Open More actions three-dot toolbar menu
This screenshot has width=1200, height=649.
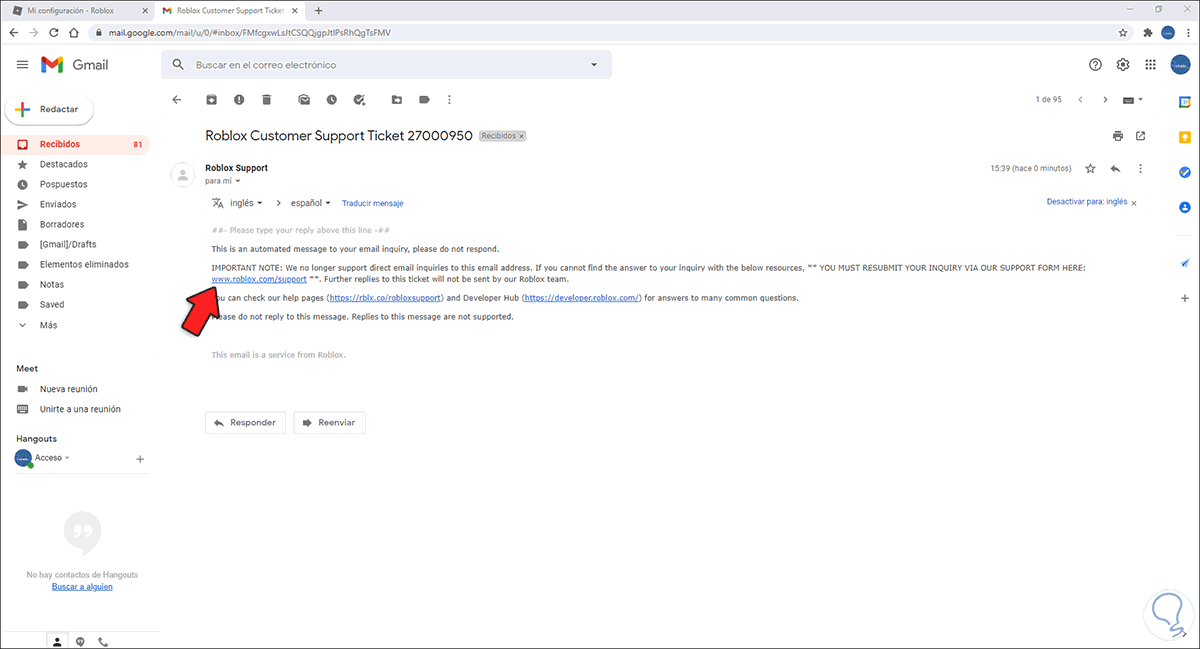pyautogui.click(x=450, y=100)
